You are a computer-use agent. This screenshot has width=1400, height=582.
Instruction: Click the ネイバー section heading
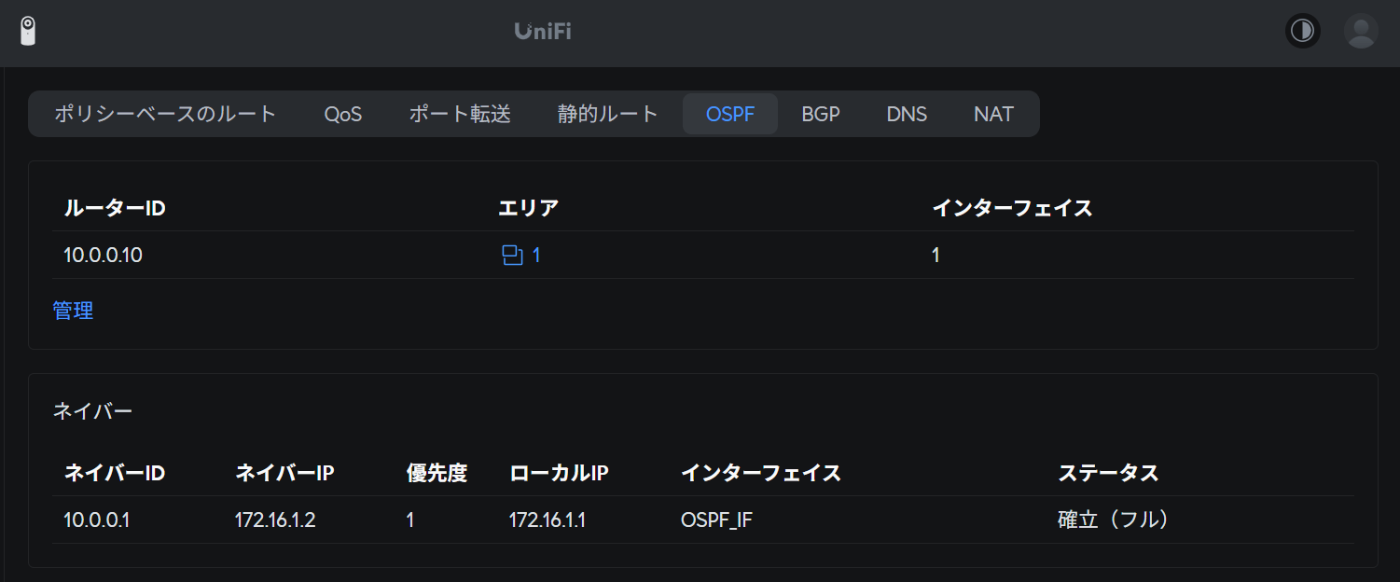point(93,410)
